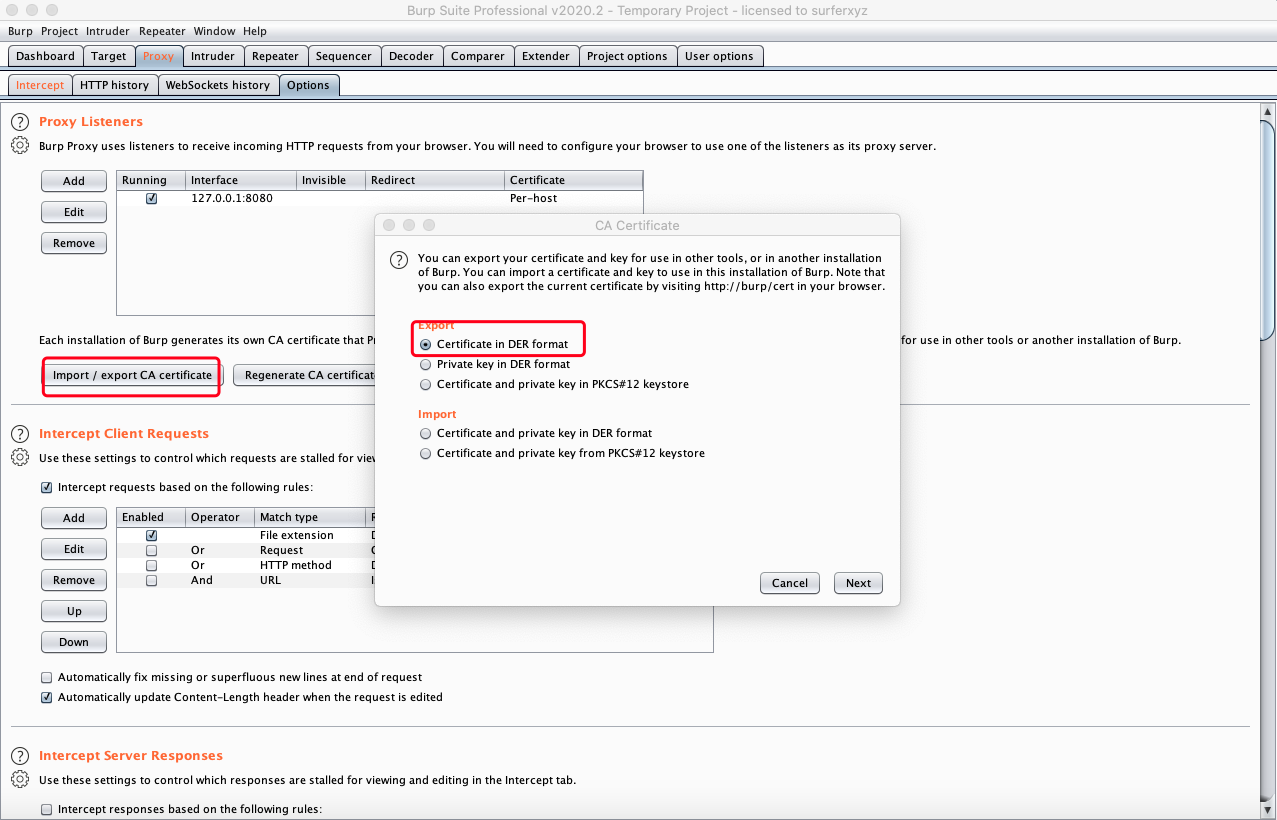Toggle Intercept requests based on following rules
Screen dimensions: 1277x820
tap(46, 487)
